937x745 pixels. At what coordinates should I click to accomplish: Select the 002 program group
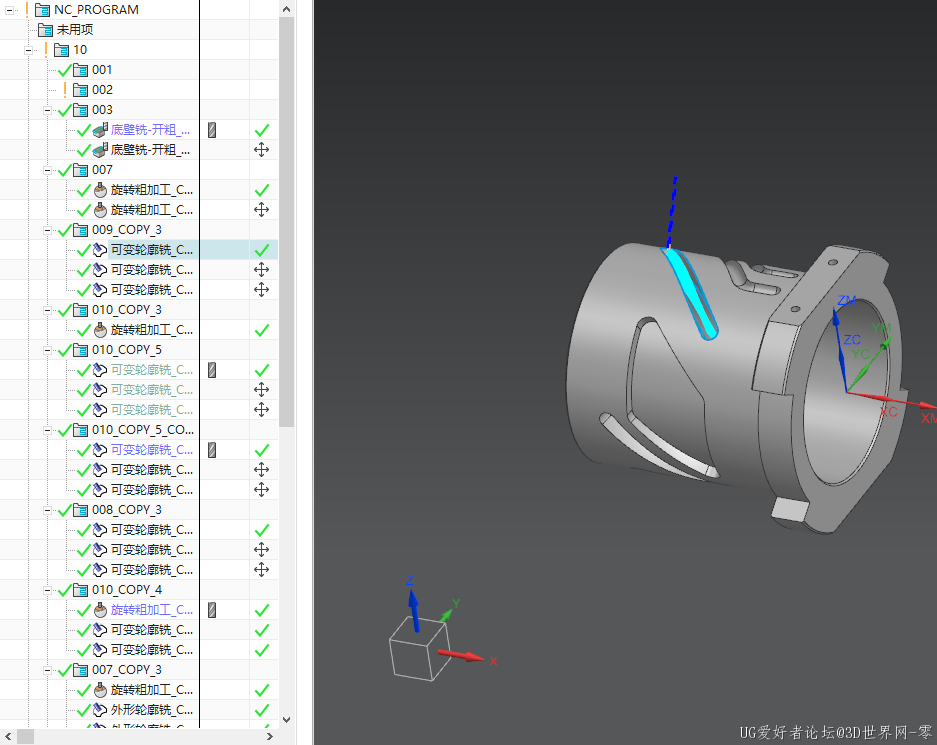[x=102, y=90]
